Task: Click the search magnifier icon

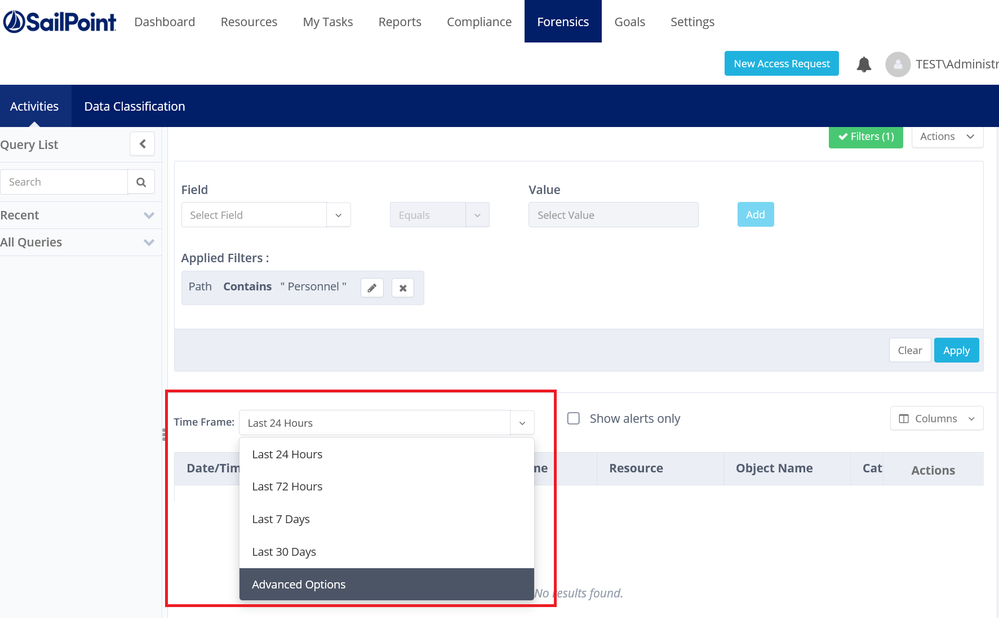Action: tap(141, 182)
